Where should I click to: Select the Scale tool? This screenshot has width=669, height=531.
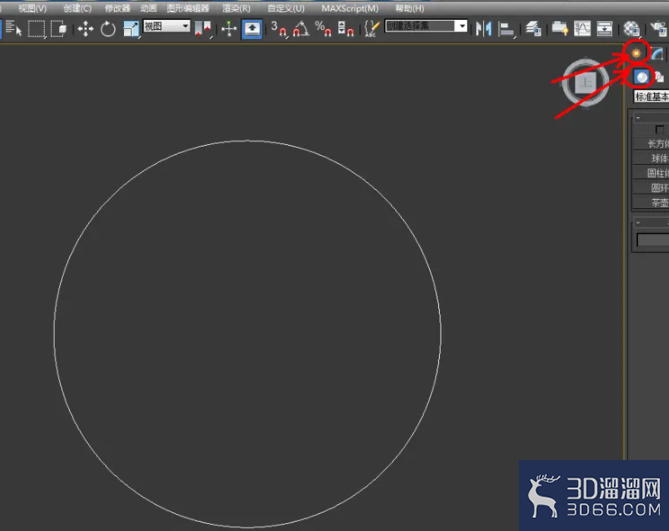[131, 29]
